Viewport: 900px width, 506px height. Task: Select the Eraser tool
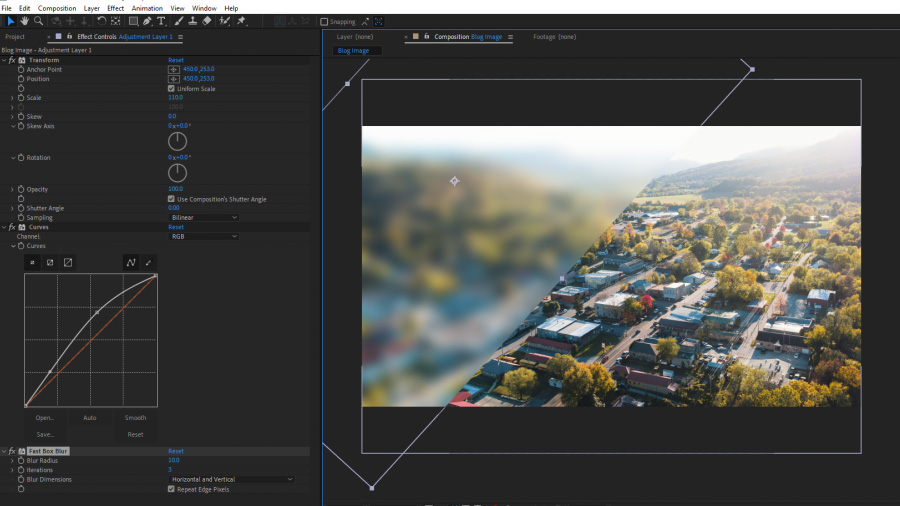point(207,21)
